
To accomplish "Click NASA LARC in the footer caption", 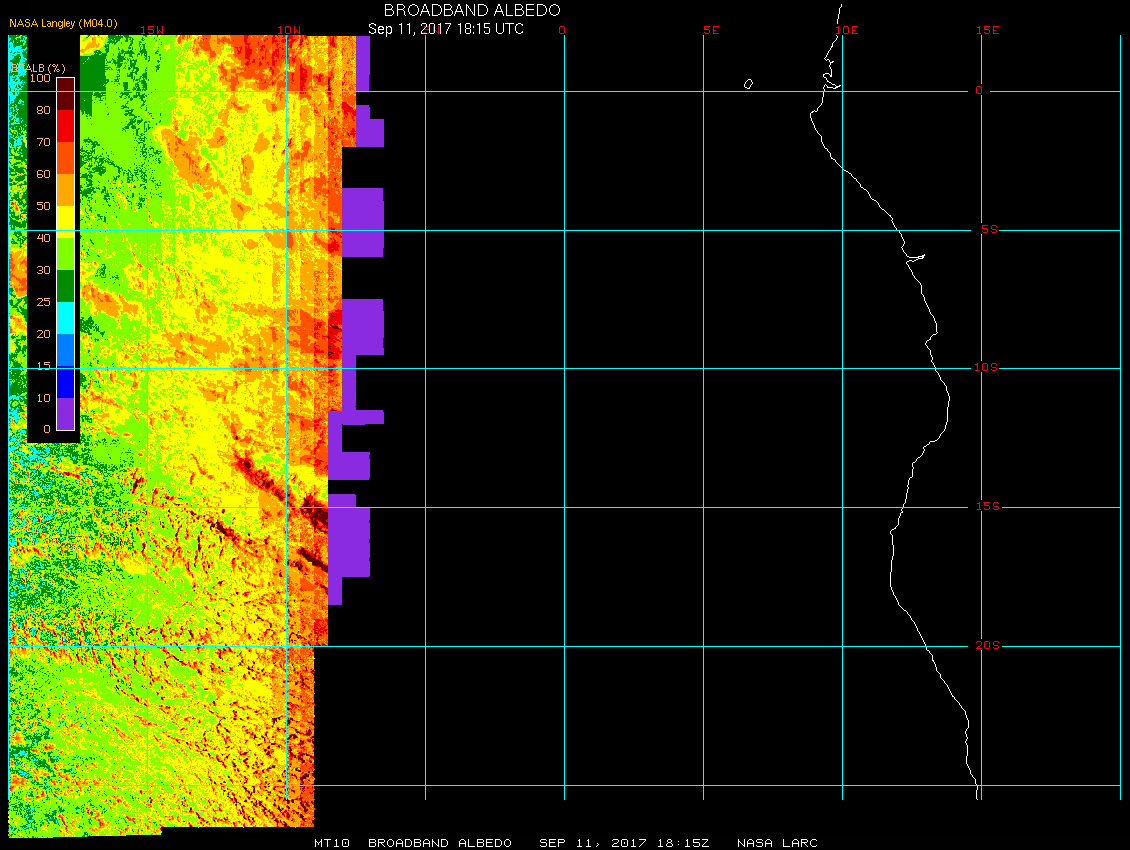I will [x=777, y=843].
